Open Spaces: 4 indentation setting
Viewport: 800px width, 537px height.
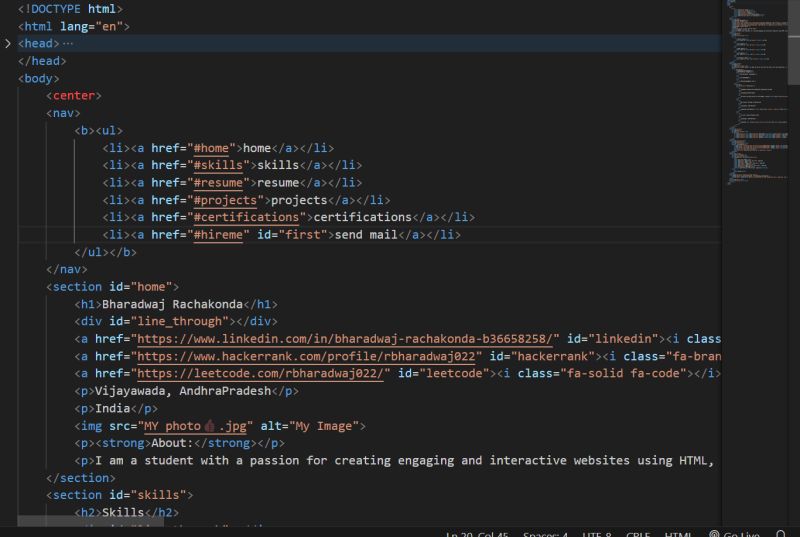click(545, 534)
